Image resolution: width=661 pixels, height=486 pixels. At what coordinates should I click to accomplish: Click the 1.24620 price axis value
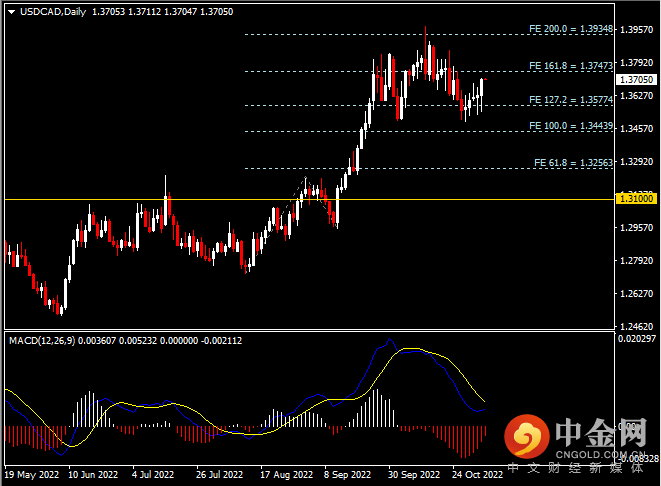(637, 326)
